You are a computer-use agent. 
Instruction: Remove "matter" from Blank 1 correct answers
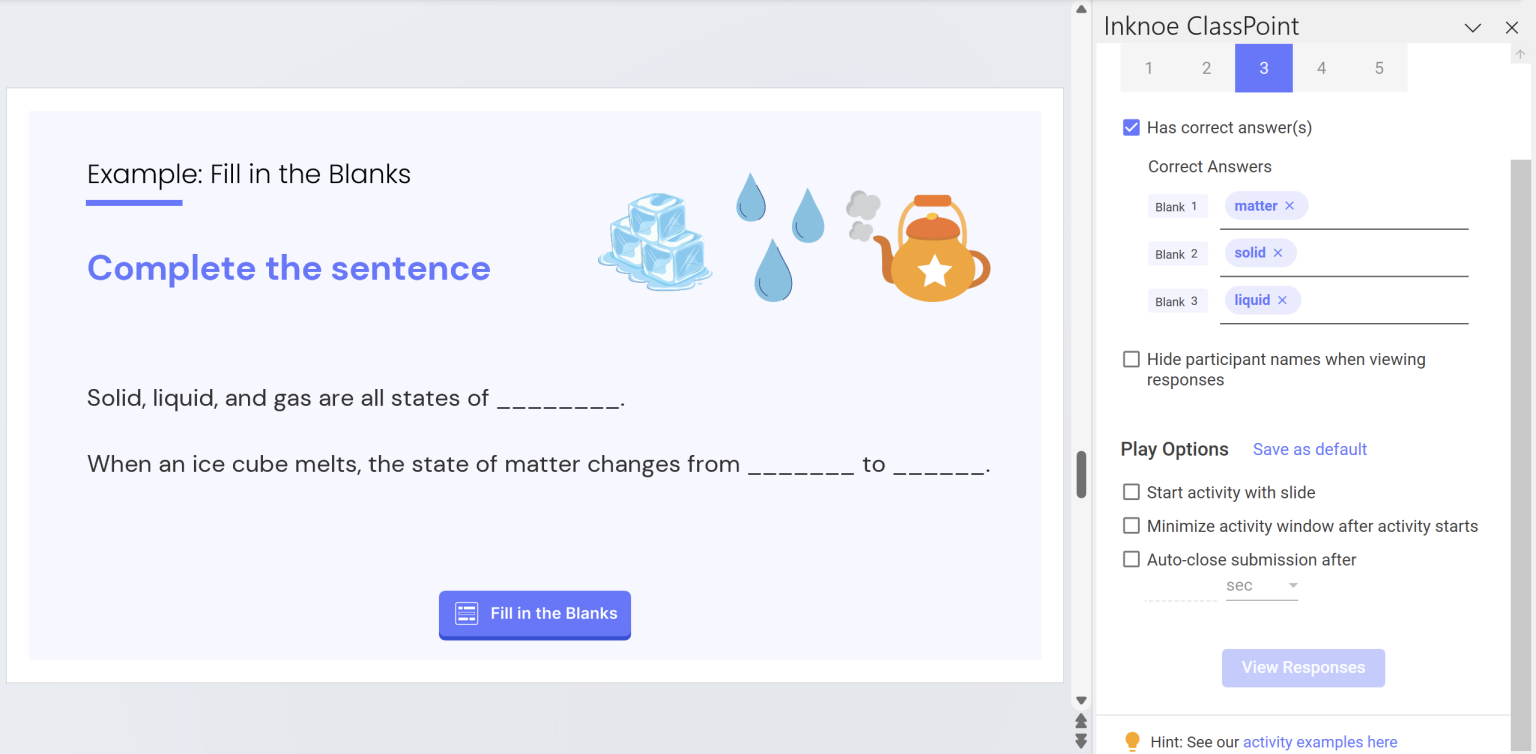tap(1290, 205)
